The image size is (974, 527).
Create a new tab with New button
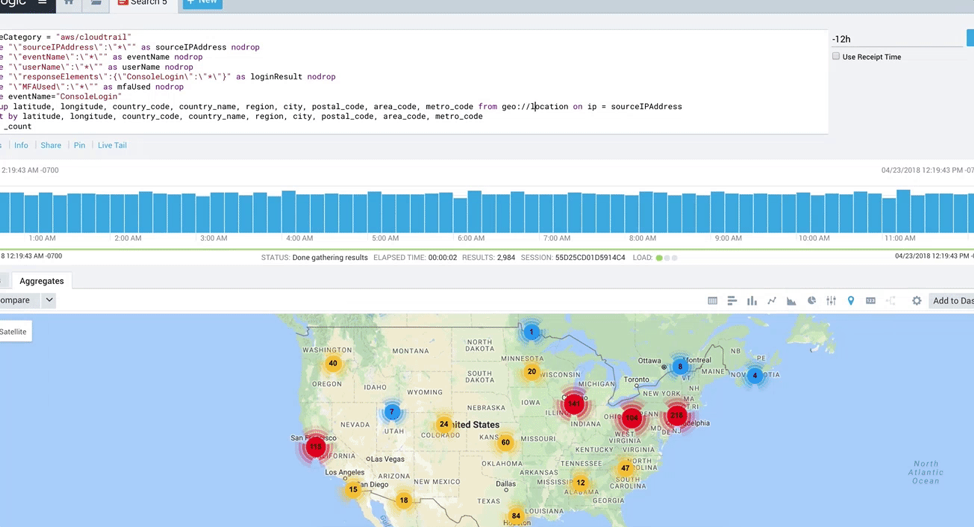click(203, 2)
